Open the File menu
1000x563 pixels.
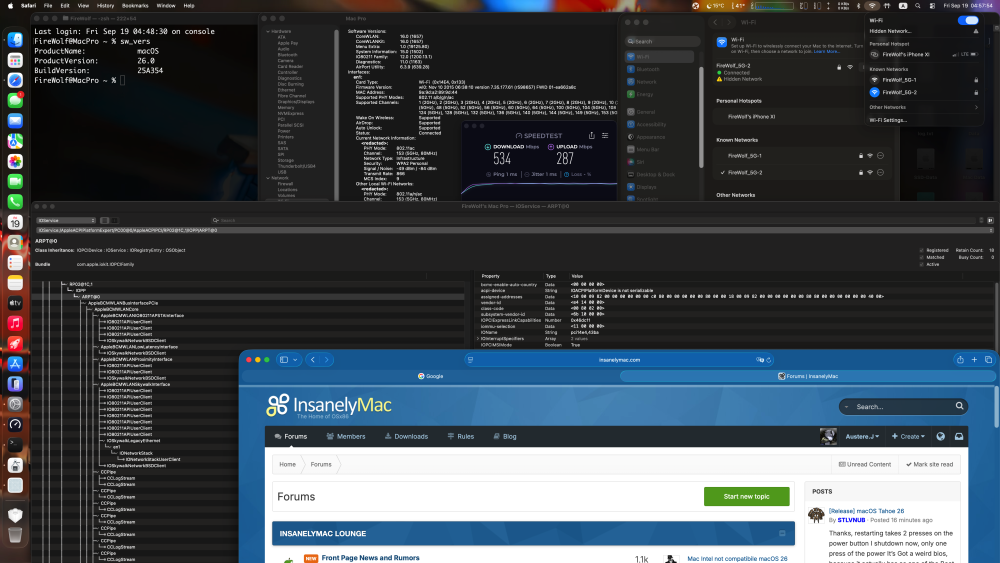(x=48, y=6)
